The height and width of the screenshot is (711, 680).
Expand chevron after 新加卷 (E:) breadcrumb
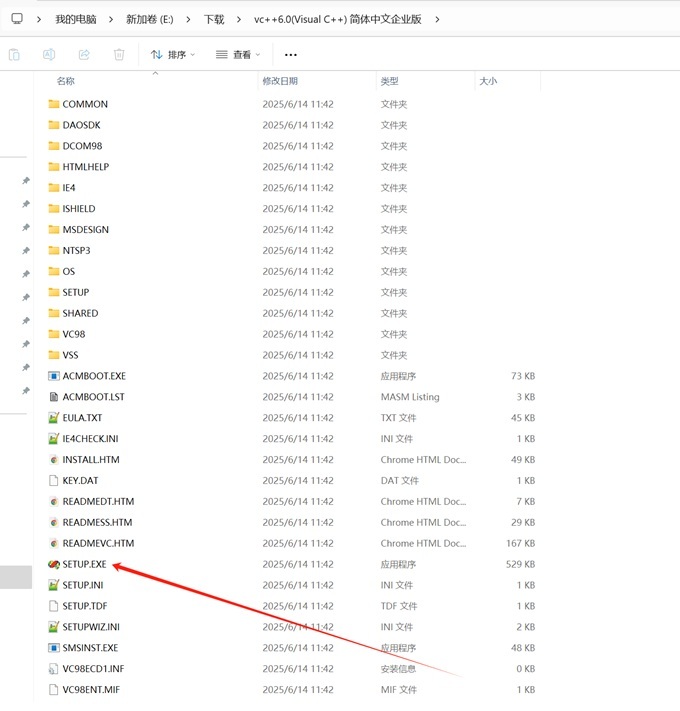(188, 19)
